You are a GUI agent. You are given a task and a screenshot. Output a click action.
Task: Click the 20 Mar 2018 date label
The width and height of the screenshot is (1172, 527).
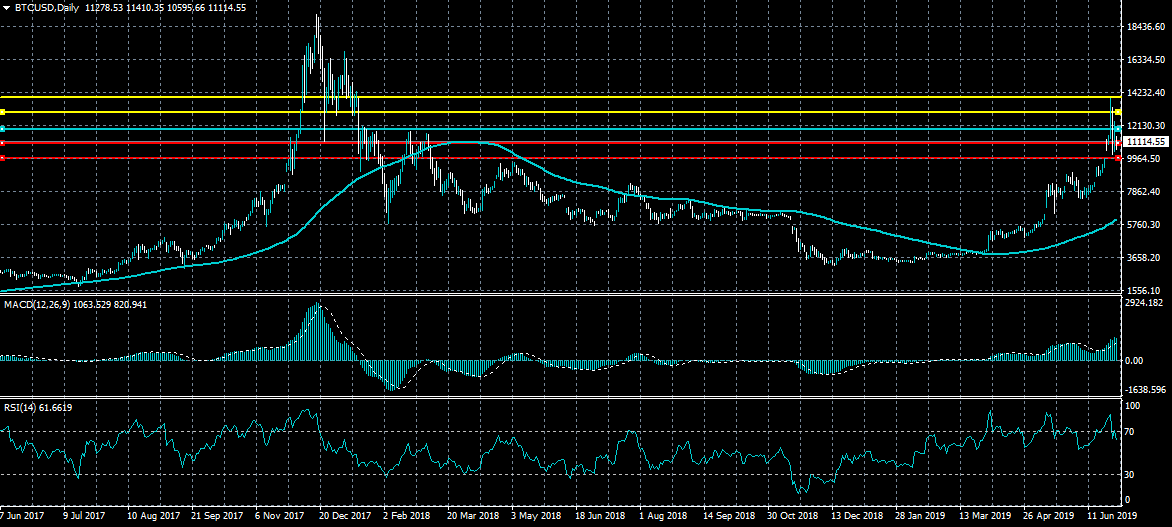pos(474,516)
